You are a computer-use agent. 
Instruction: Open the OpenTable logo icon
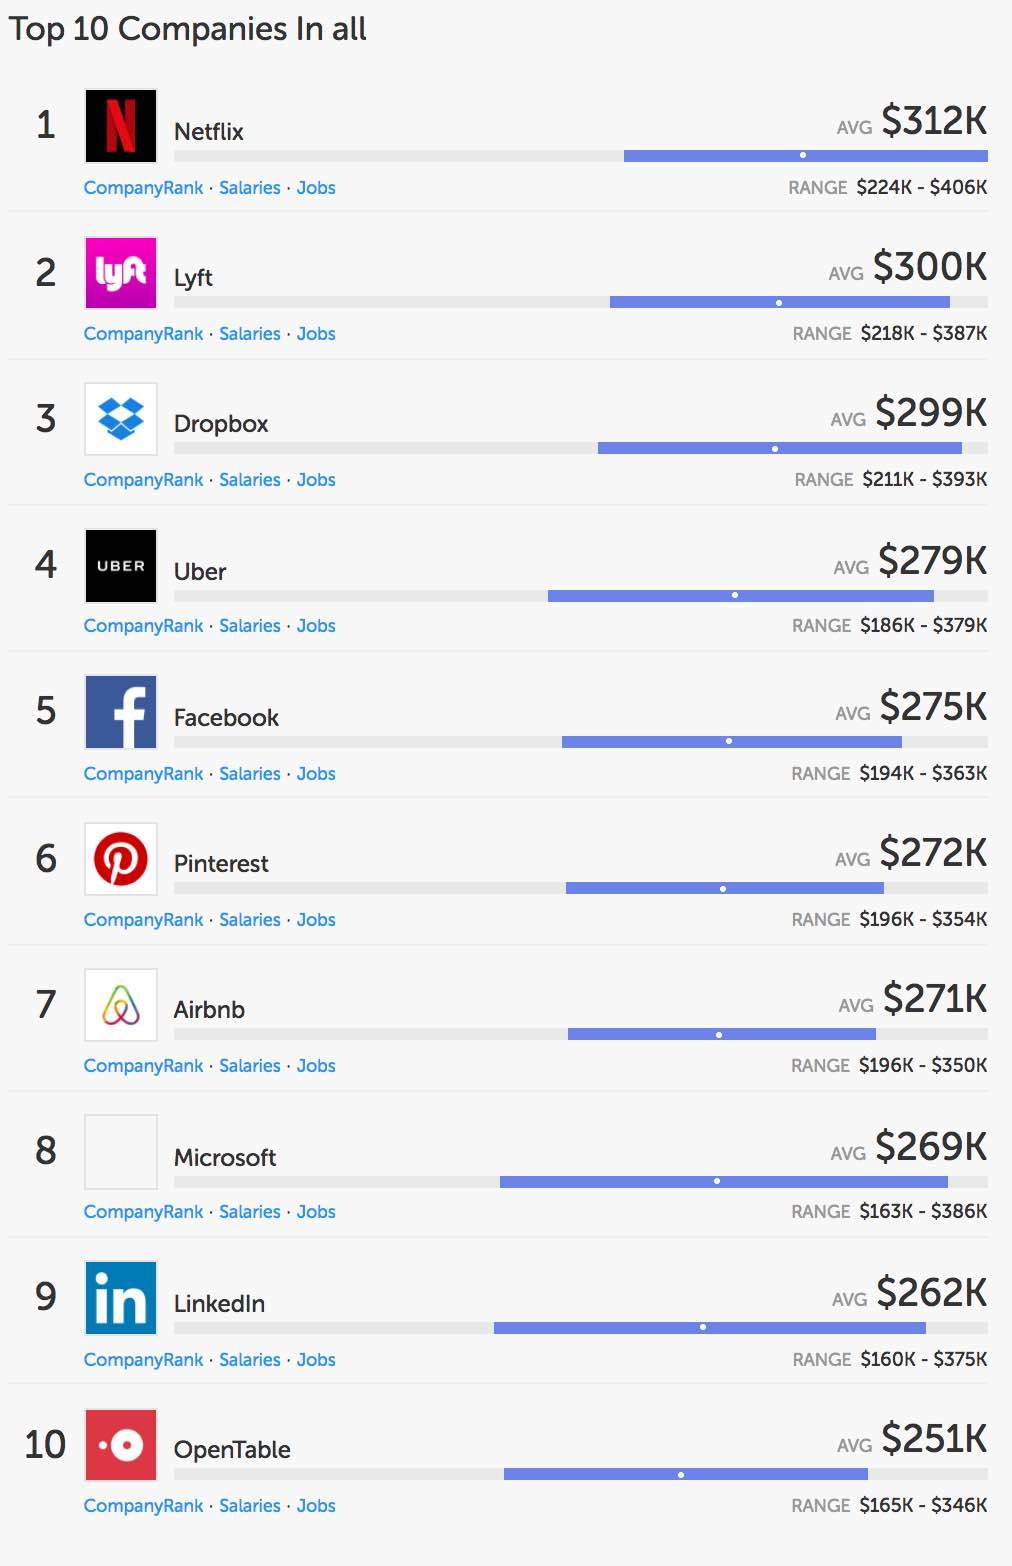(121, 1445)
